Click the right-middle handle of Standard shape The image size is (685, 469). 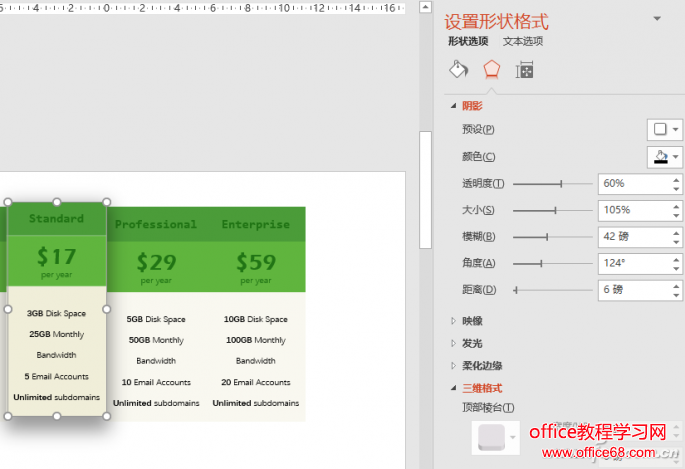107,309
